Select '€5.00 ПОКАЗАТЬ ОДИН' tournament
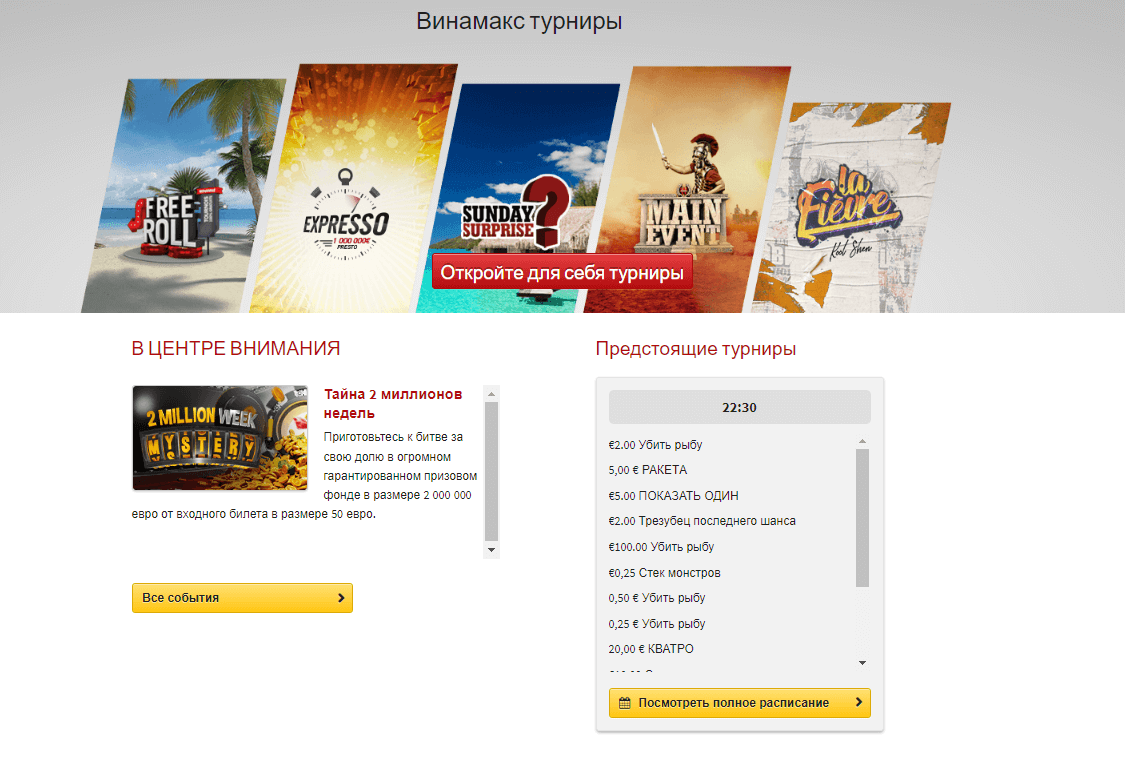The height and width of the screenshot is (769, 1125). pyautogui.click(x=673, y=496)
